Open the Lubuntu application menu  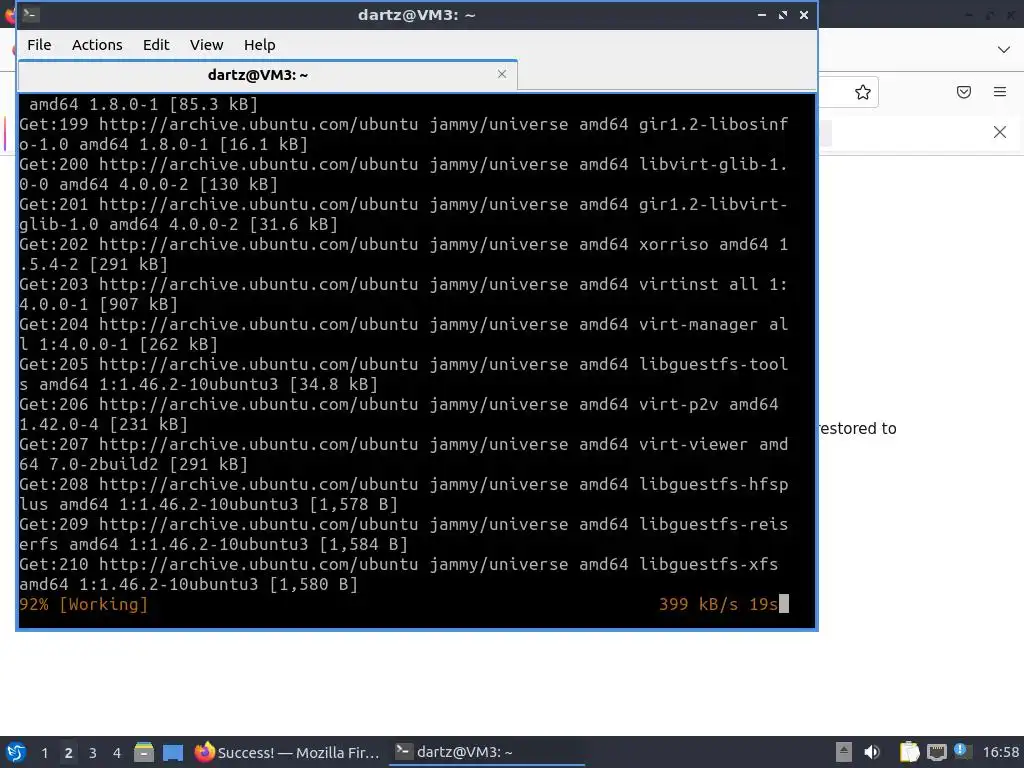tap(16, 752)
